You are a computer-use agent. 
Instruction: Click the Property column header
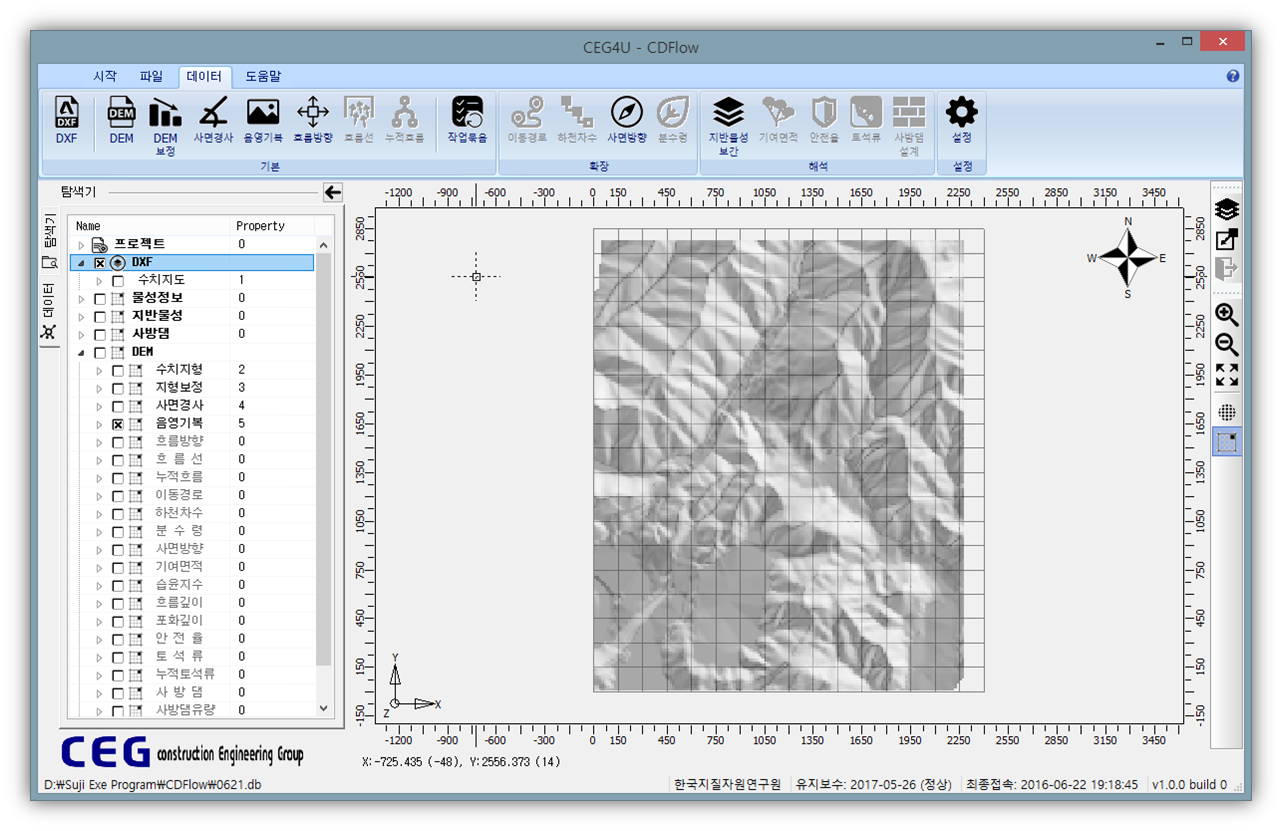tap(273, 226)
